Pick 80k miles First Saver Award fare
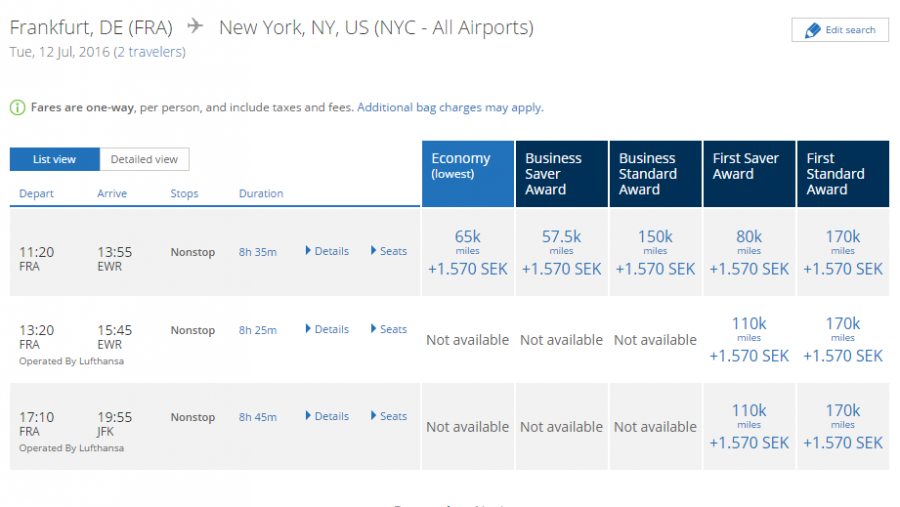Image resolution: width=900 pixels, height=507 pixels. click(x=749, y=251)
